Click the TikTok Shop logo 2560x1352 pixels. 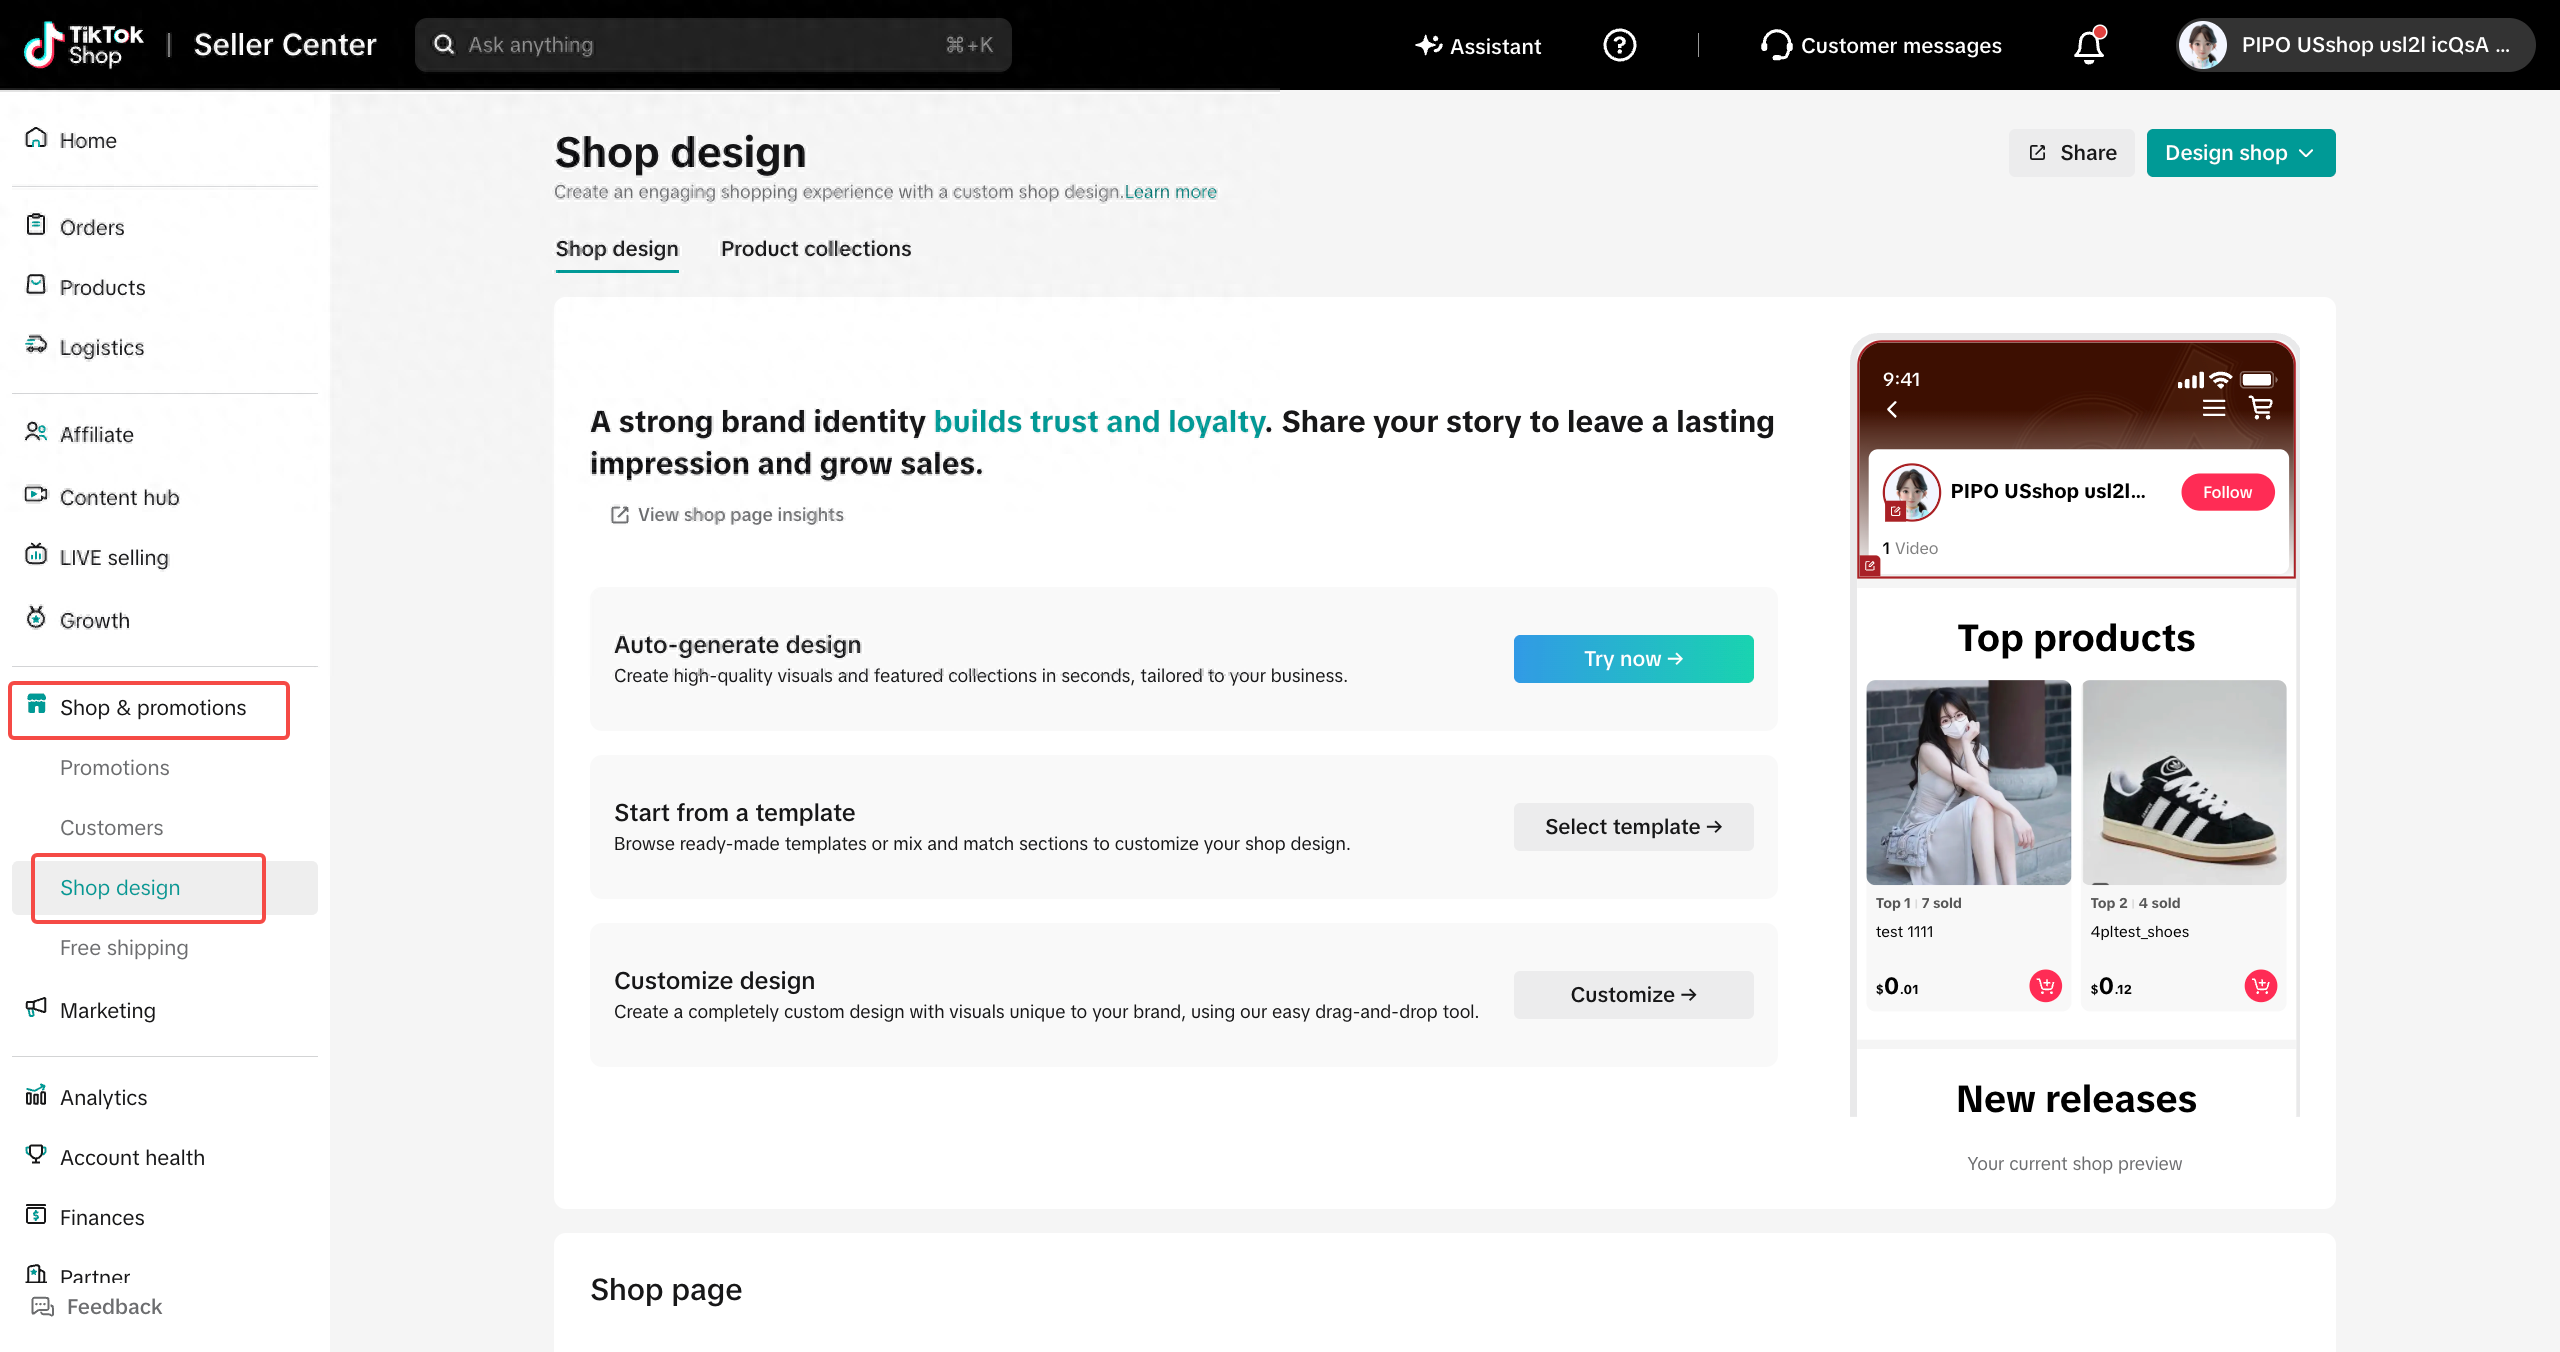tap(84, 45)
